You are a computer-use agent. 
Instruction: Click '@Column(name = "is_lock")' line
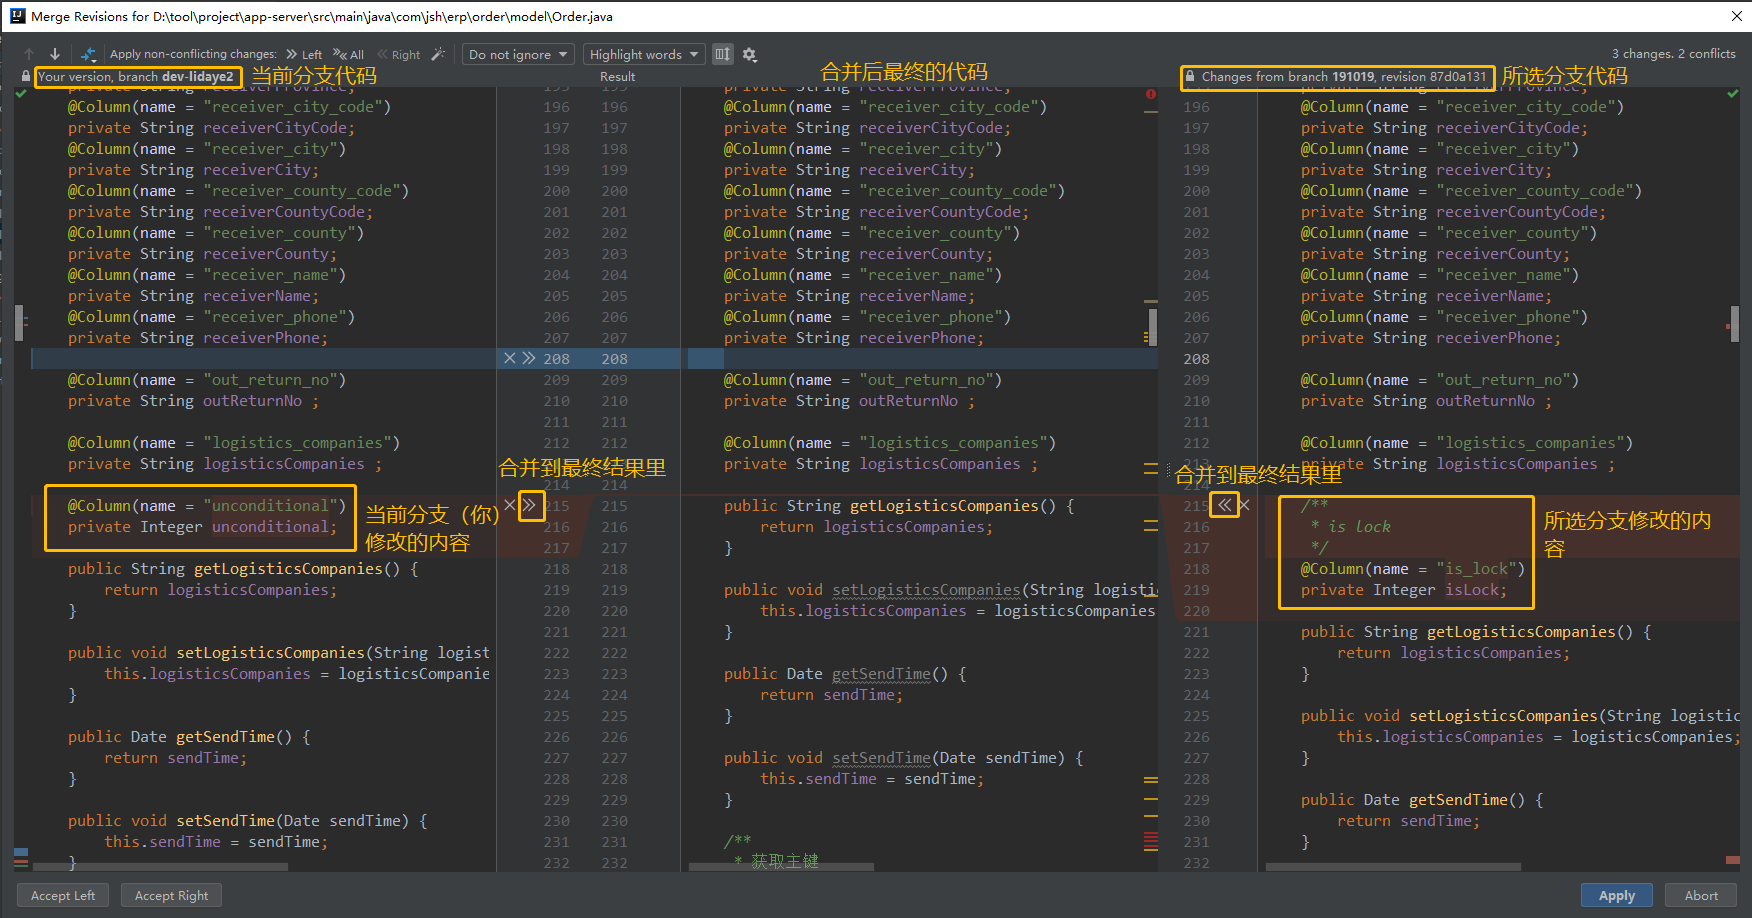(1412, 569)
